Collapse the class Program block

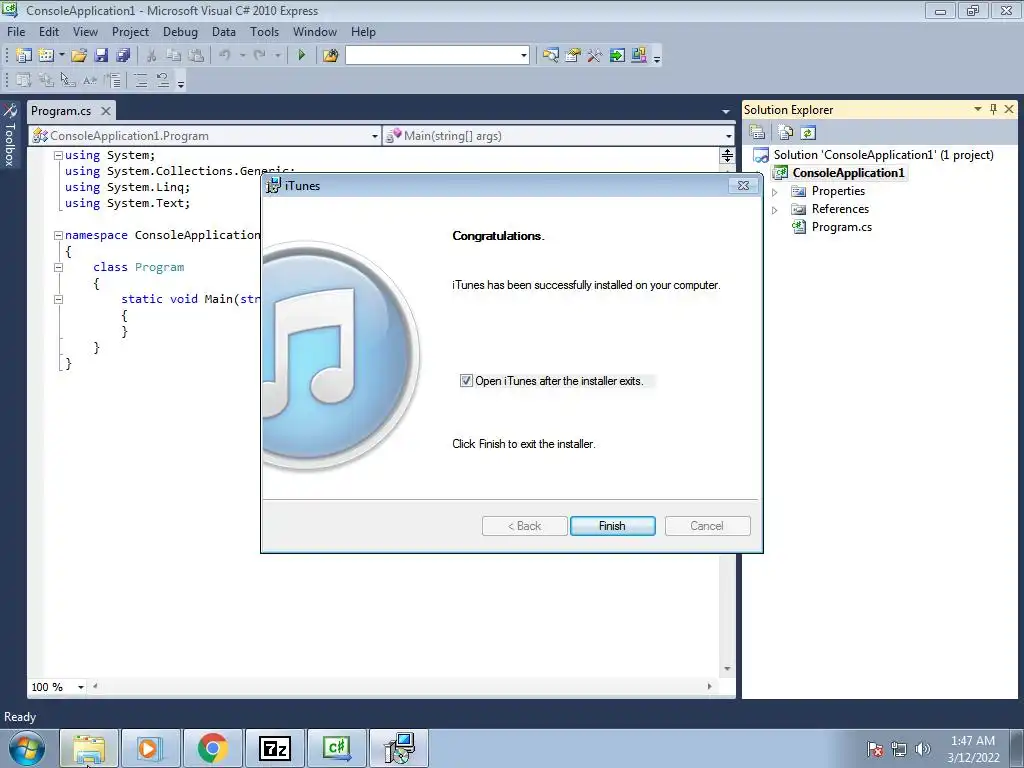point(58,267)
